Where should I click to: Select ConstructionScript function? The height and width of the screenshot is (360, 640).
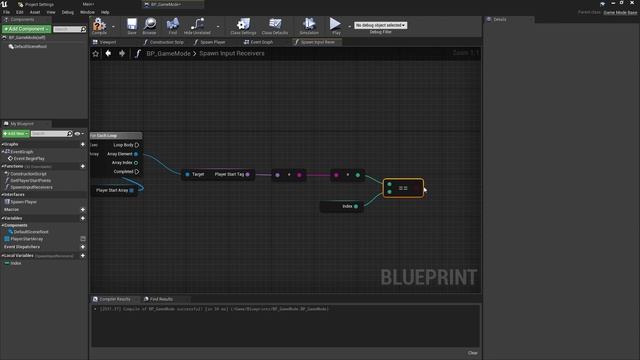click(x=28, y=173)
